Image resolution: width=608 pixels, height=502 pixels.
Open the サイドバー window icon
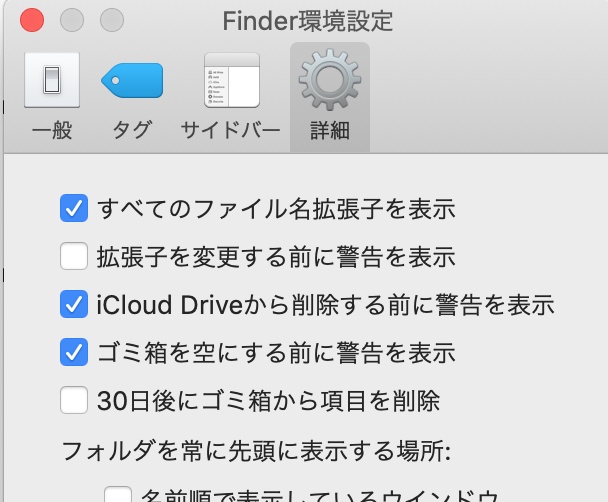(231, 80)
